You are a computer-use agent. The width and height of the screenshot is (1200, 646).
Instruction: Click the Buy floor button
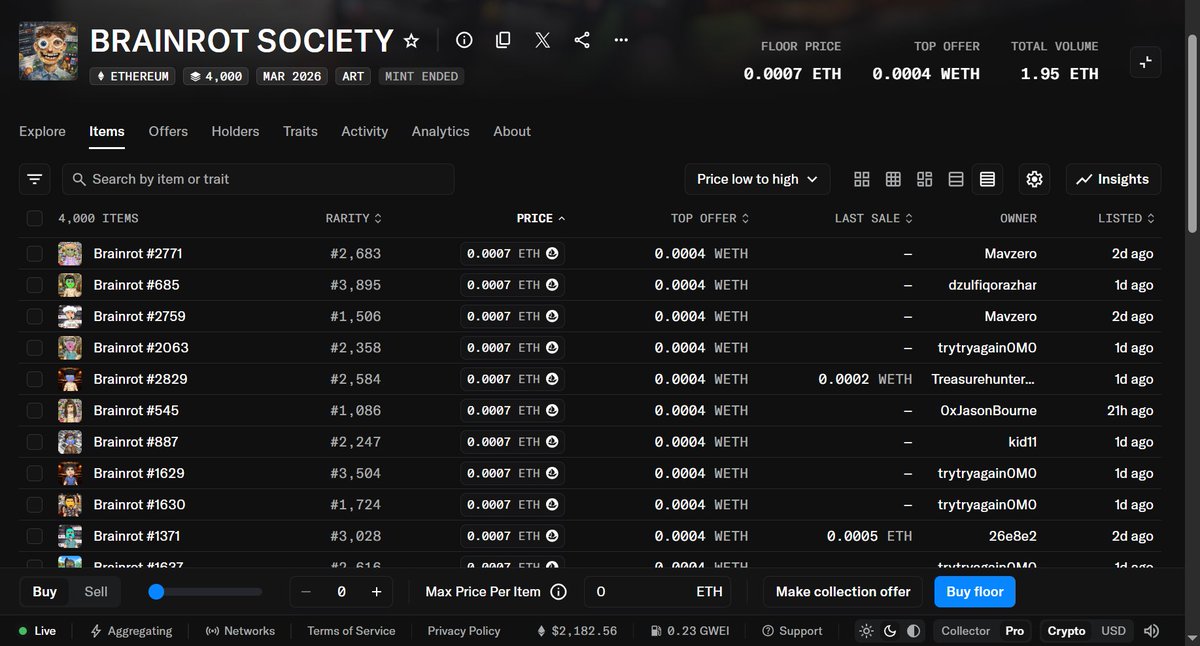[x=974, y=591]
